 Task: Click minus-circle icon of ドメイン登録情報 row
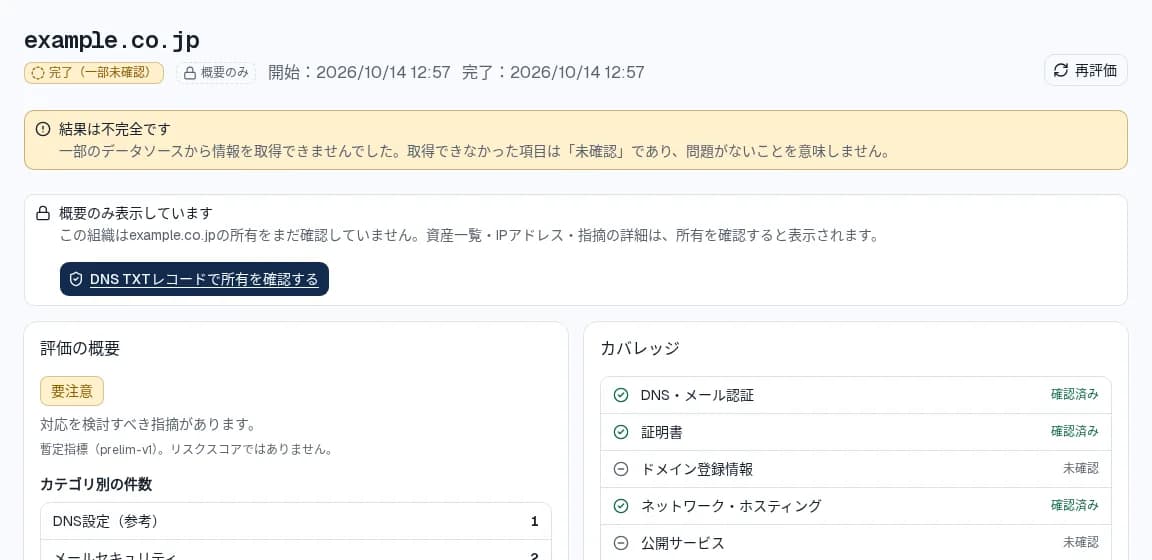[x=621, y=469]
